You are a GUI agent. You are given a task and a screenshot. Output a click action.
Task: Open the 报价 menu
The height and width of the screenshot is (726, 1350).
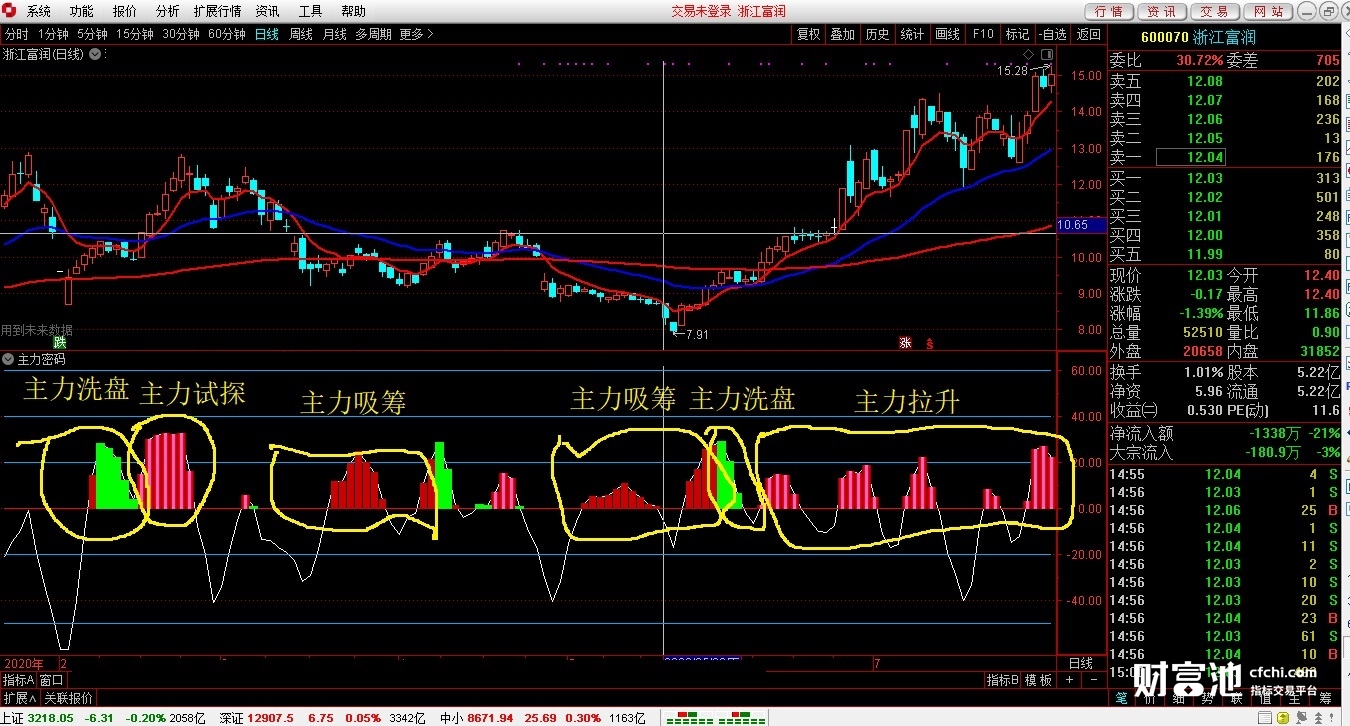point(124,11)
